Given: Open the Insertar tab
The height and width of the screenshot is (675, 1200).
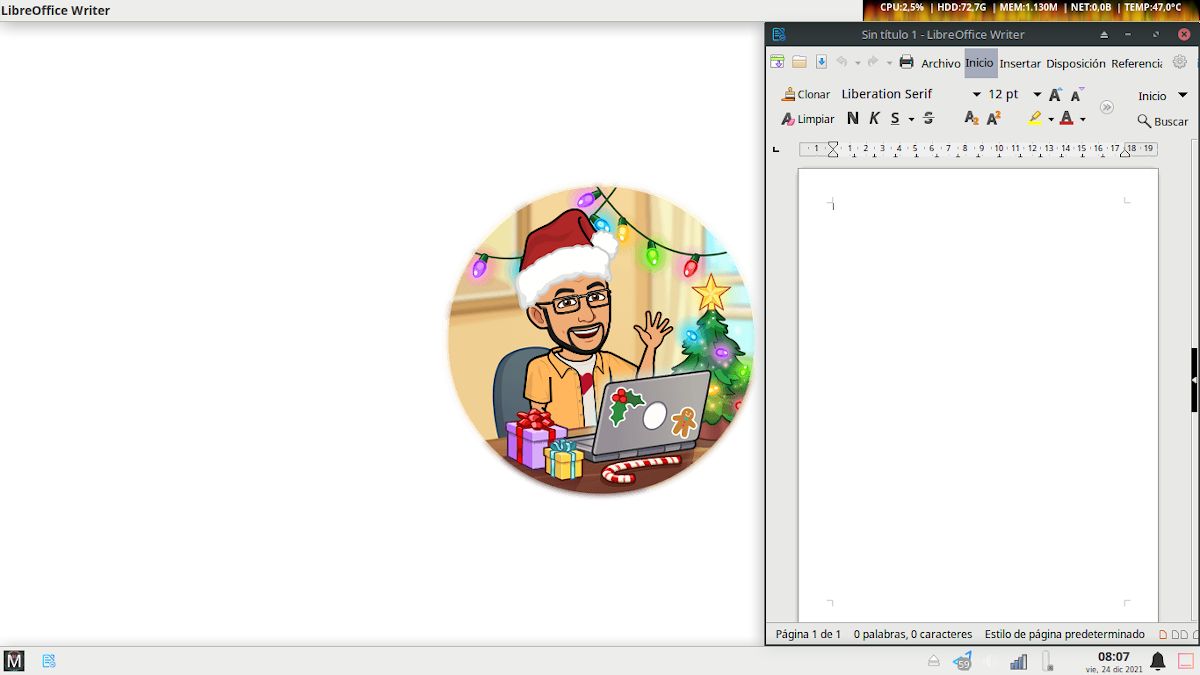Looking at the screenshot, I should click(x=1020, y=63).
